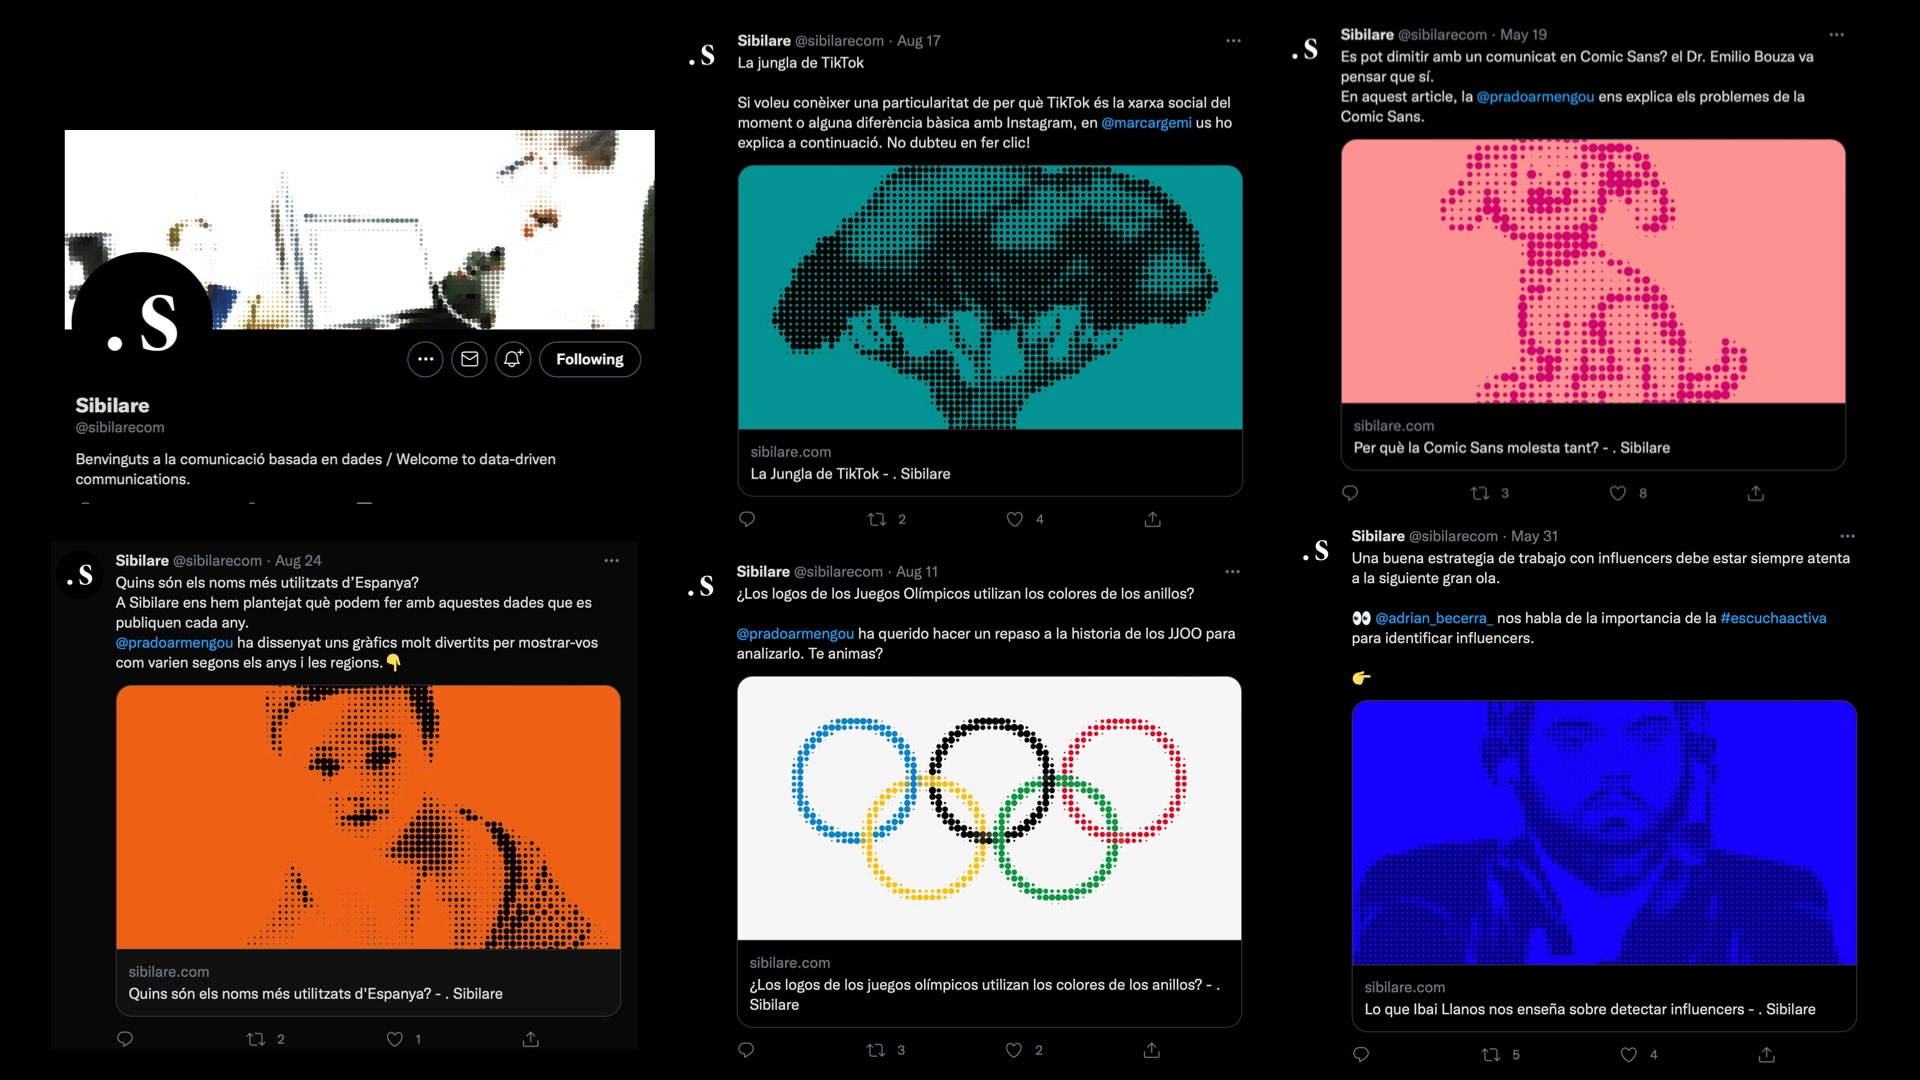Open the orange child portrait image

coord(368,818)
